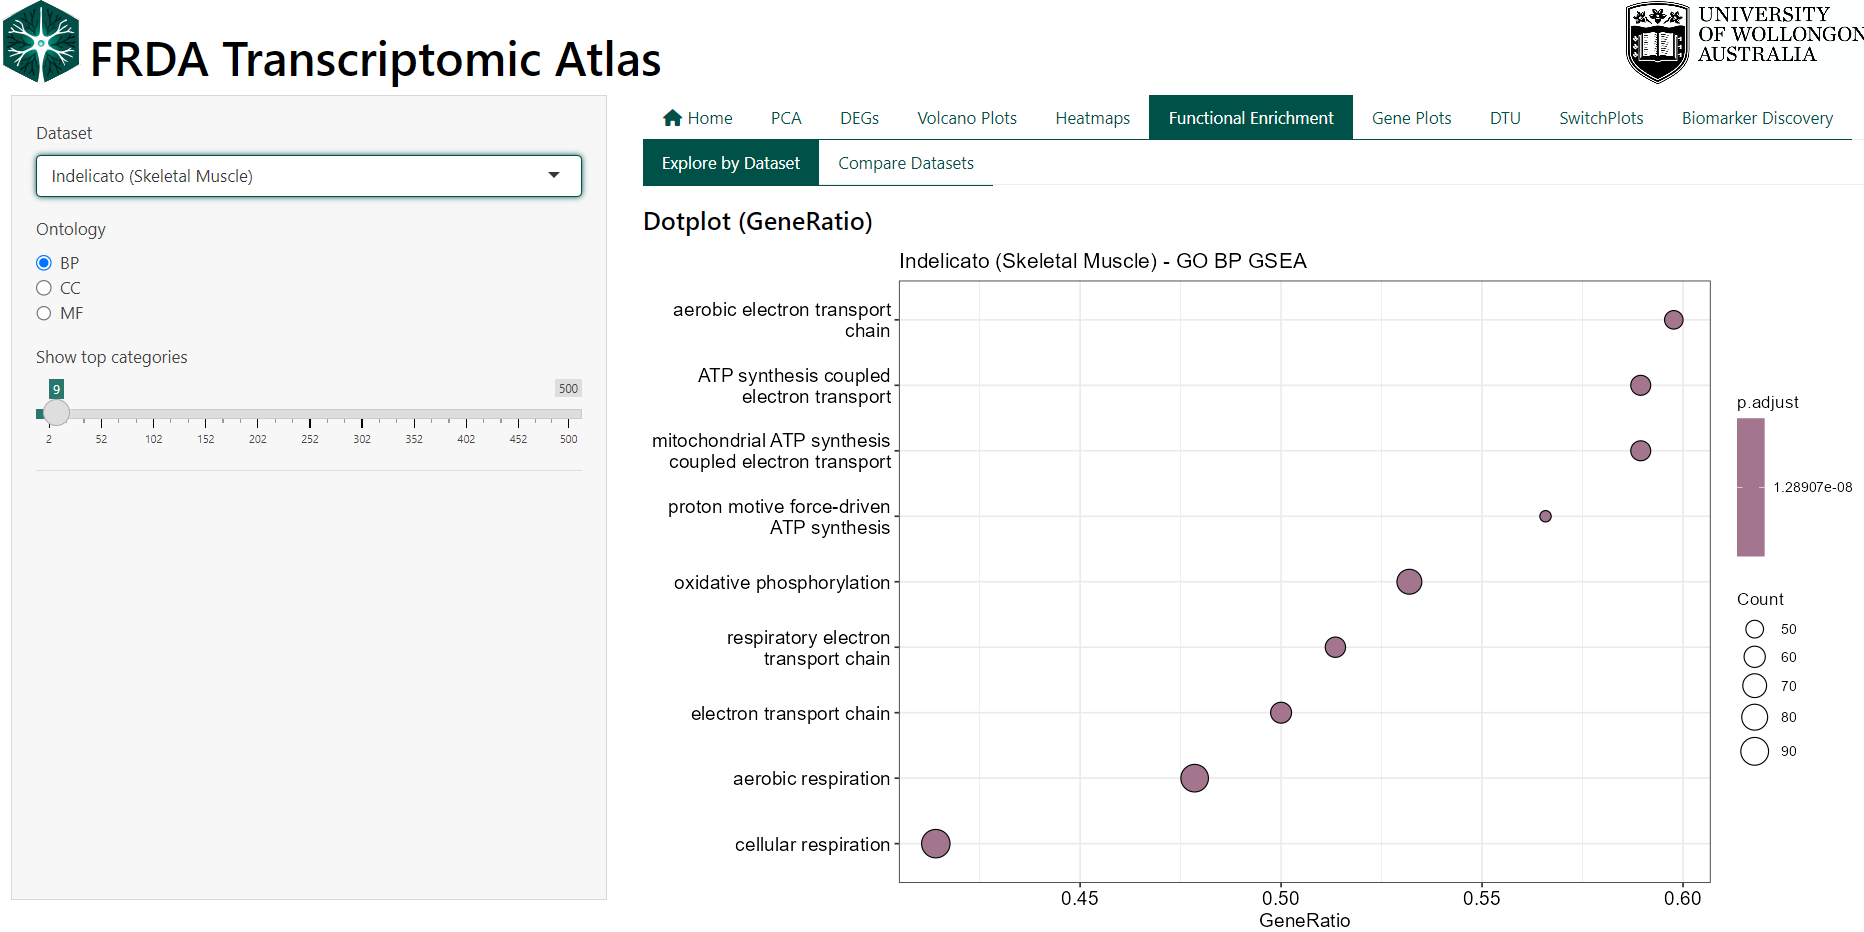This screenshot has width=1864, height=932.
Task: Open the Volcano Plots tab
Action: [966, 118]
